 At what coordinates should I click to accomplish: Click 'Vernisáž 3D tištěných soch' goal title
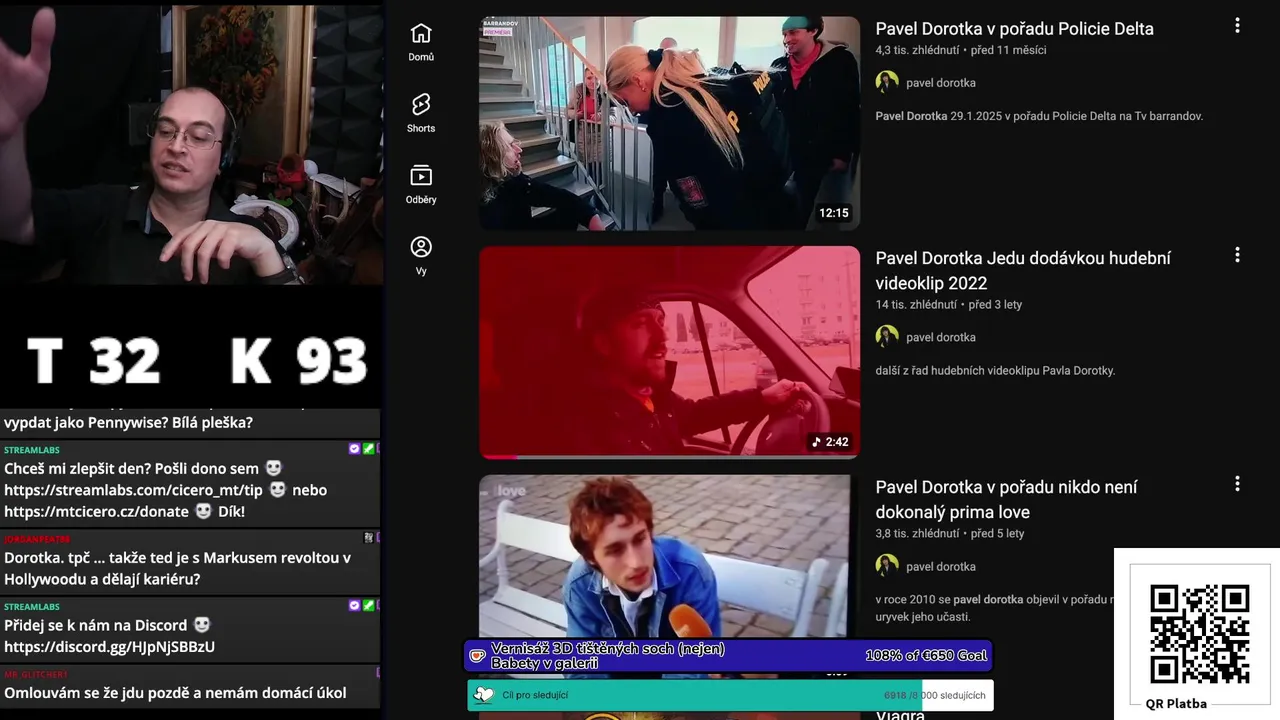click(608, 656)
